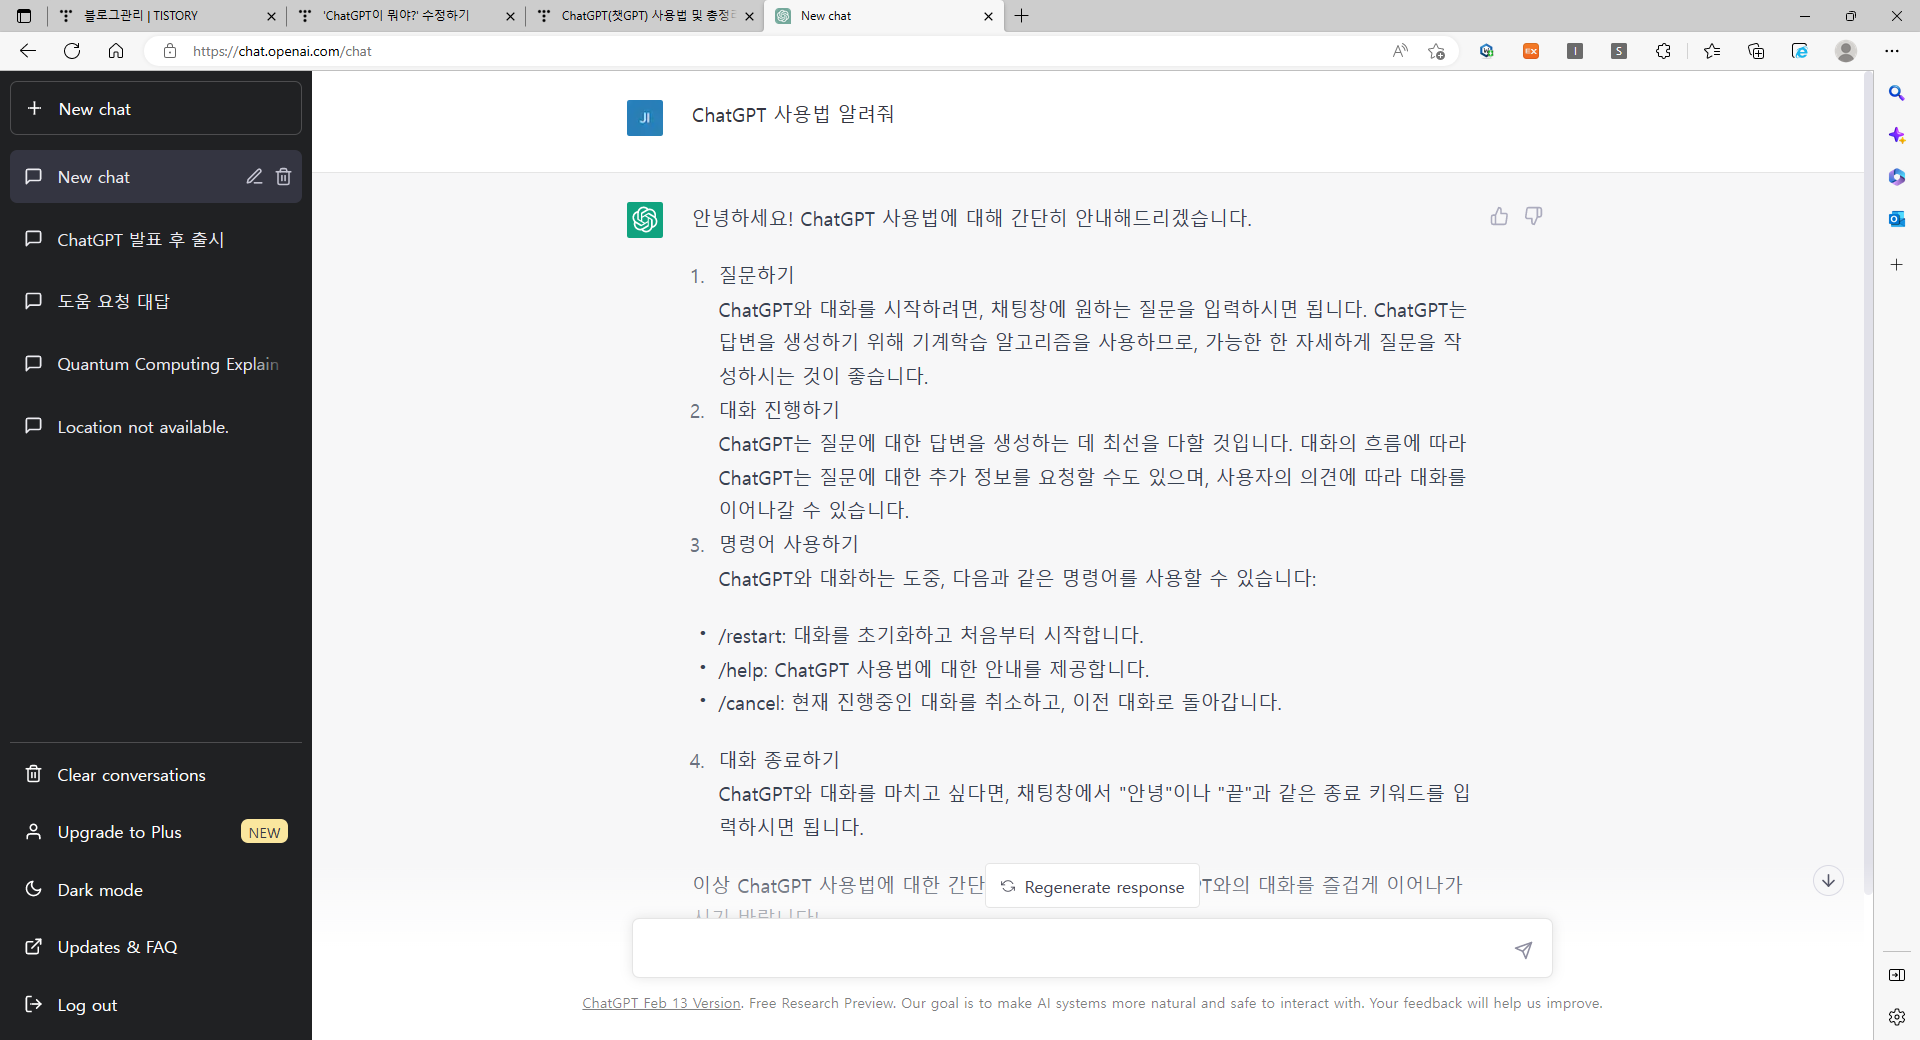Open the browser Extensions puzzle icon

click(1663, 51)
